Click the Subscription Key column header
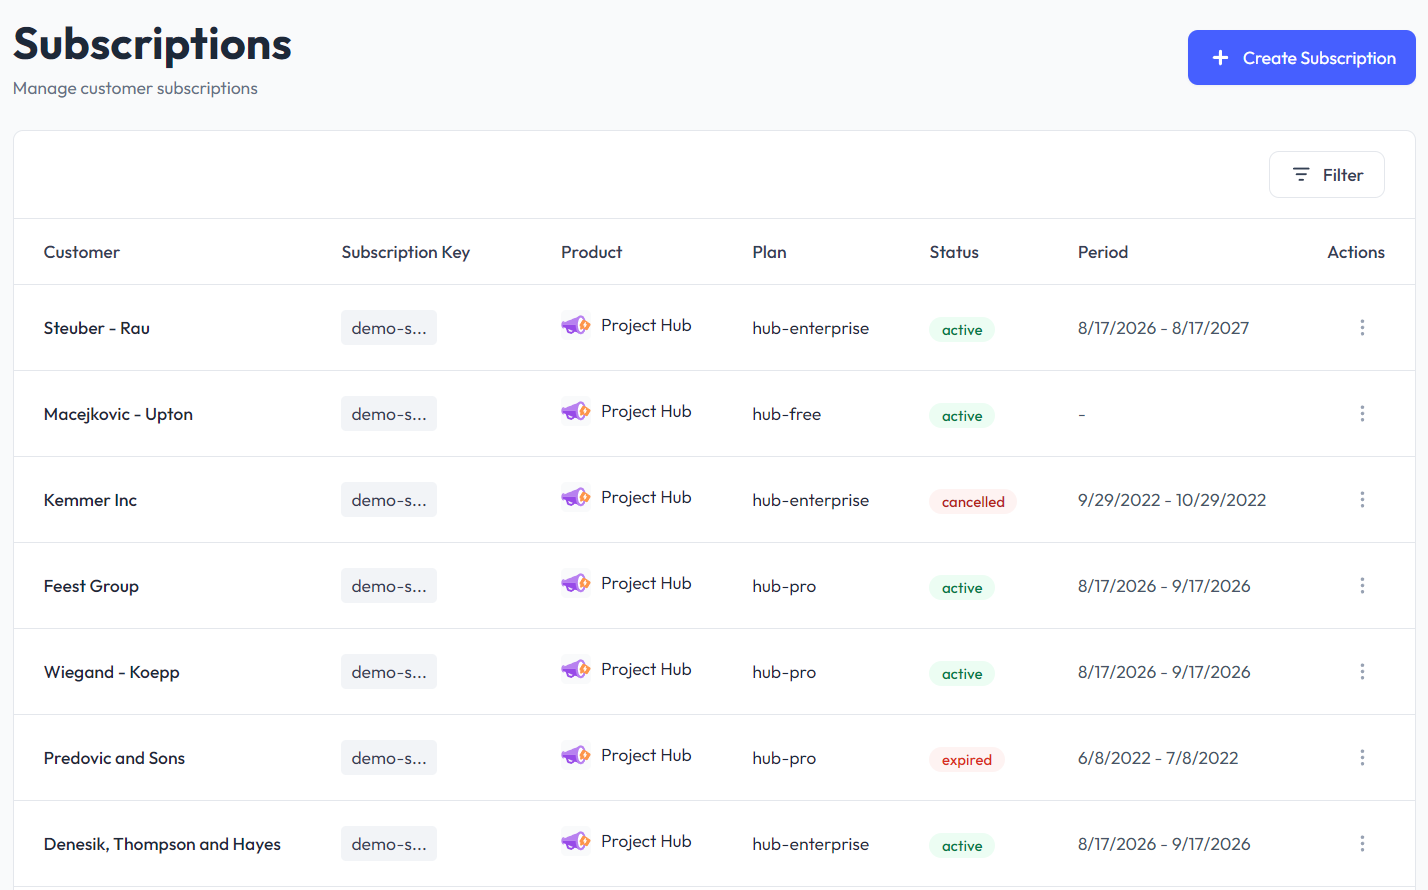 [x=405, y=252]
